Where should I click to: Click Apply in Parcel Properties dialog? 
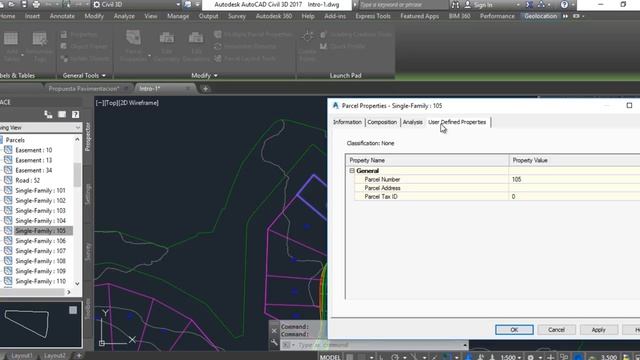coord(599,330)
